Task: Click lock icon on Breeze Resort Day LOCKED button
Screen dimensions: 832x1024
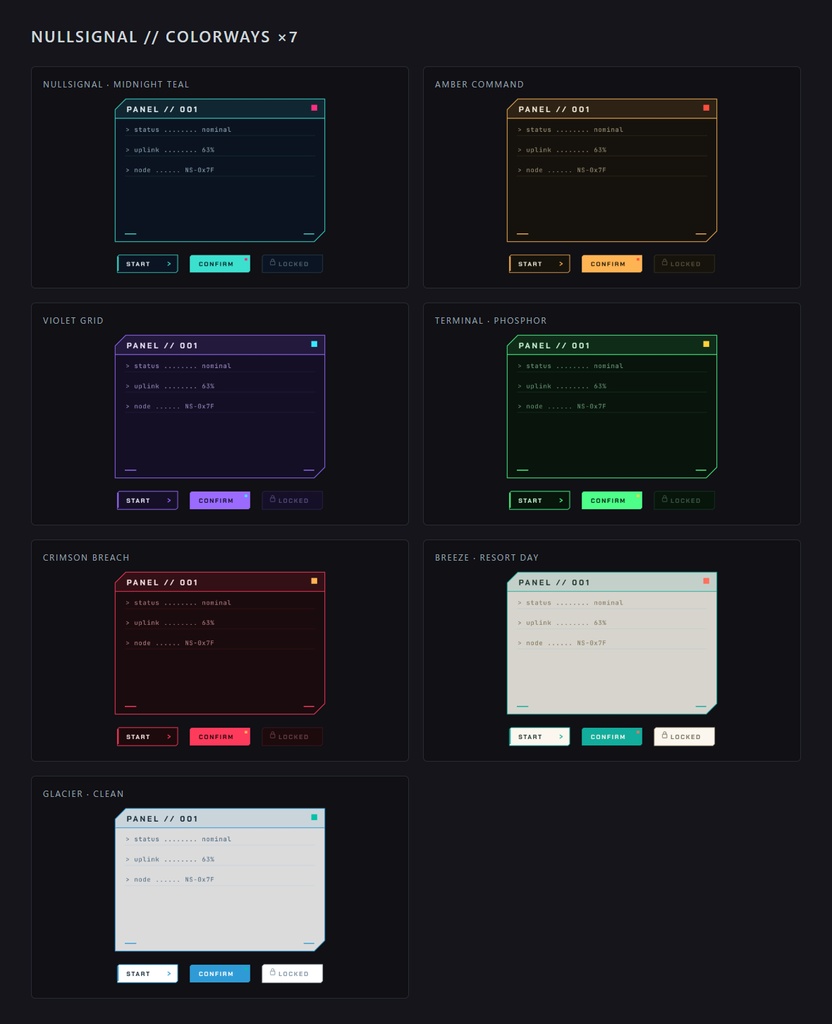Action: (x=664, y=735)
